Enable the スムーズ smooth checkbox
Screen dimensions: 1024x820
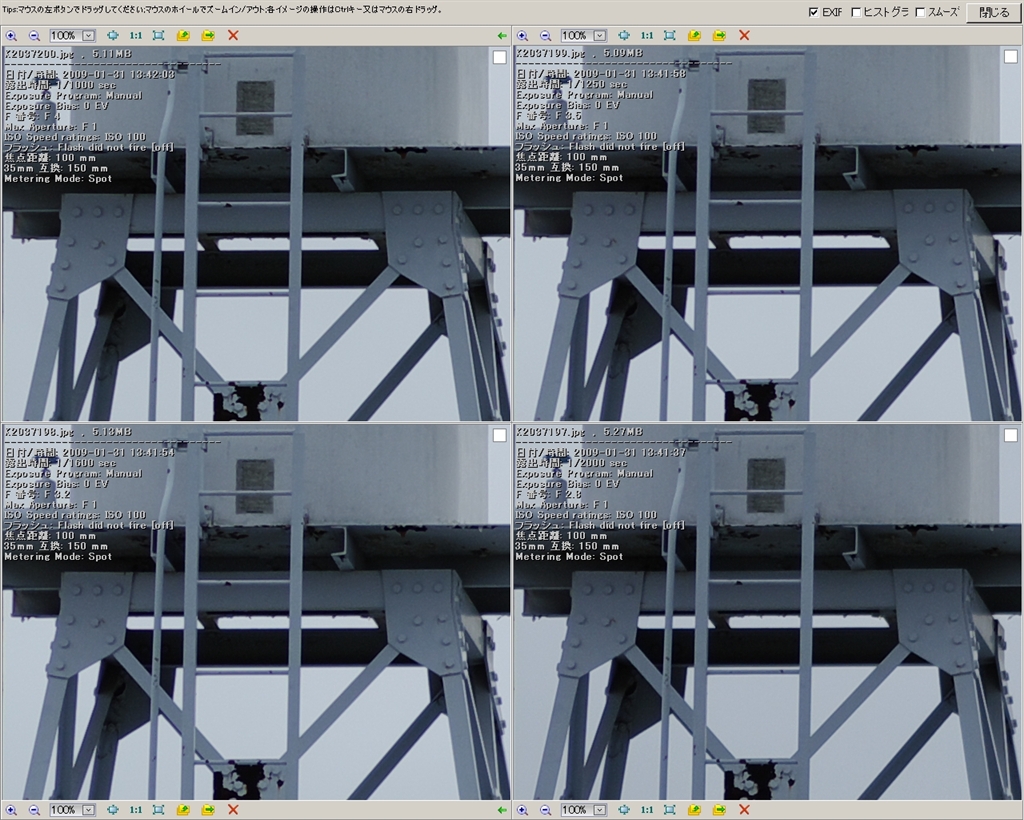[920, 12]
